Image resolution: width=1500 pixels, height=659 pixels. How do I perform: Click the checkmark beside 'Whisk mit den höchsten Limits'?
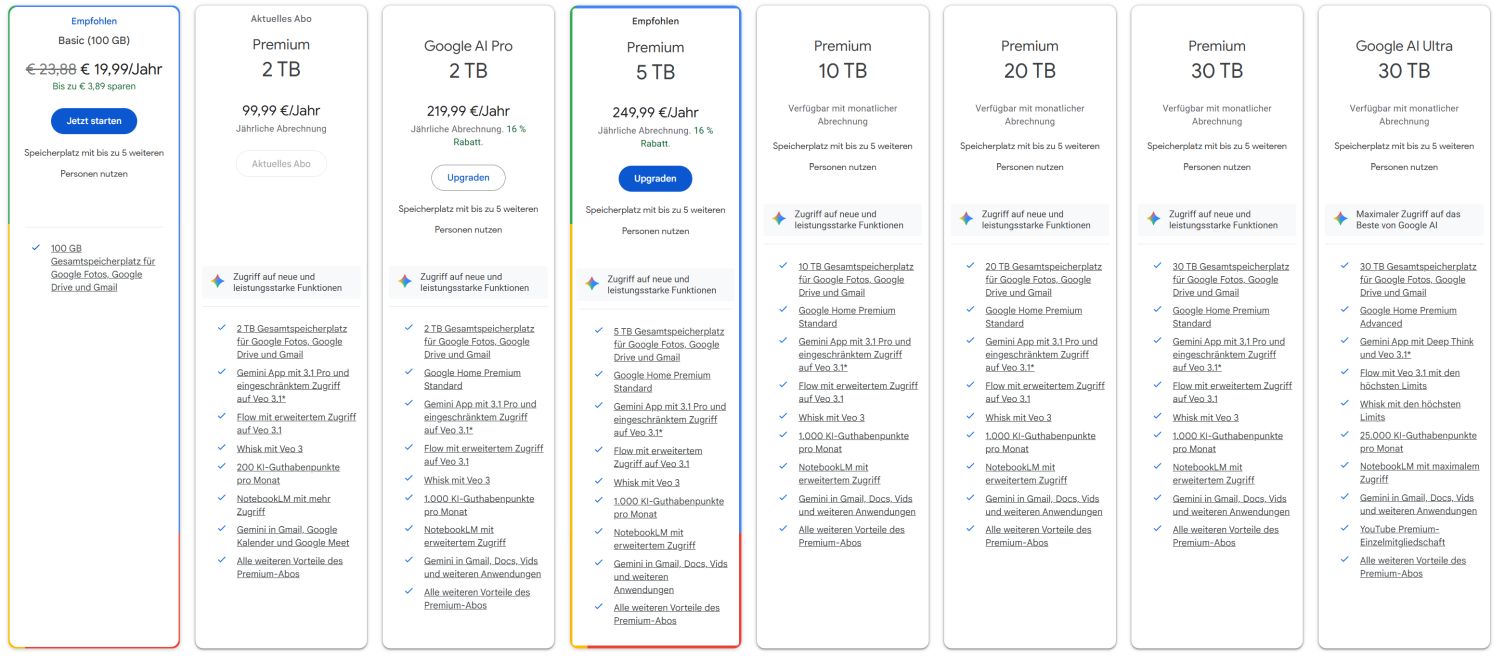[x=1344, y=405]
